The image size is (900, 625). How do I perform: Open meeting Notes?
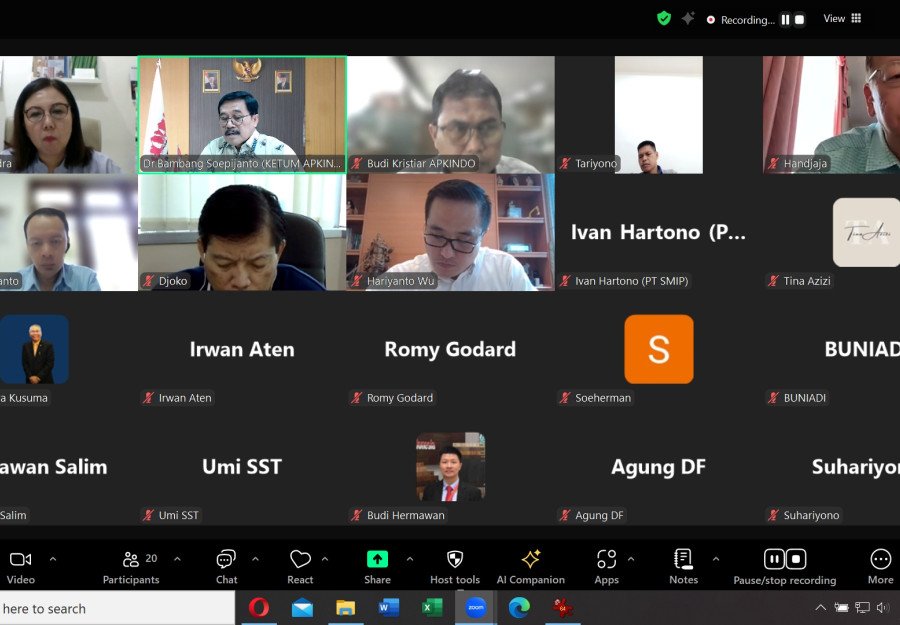(683, 568)
